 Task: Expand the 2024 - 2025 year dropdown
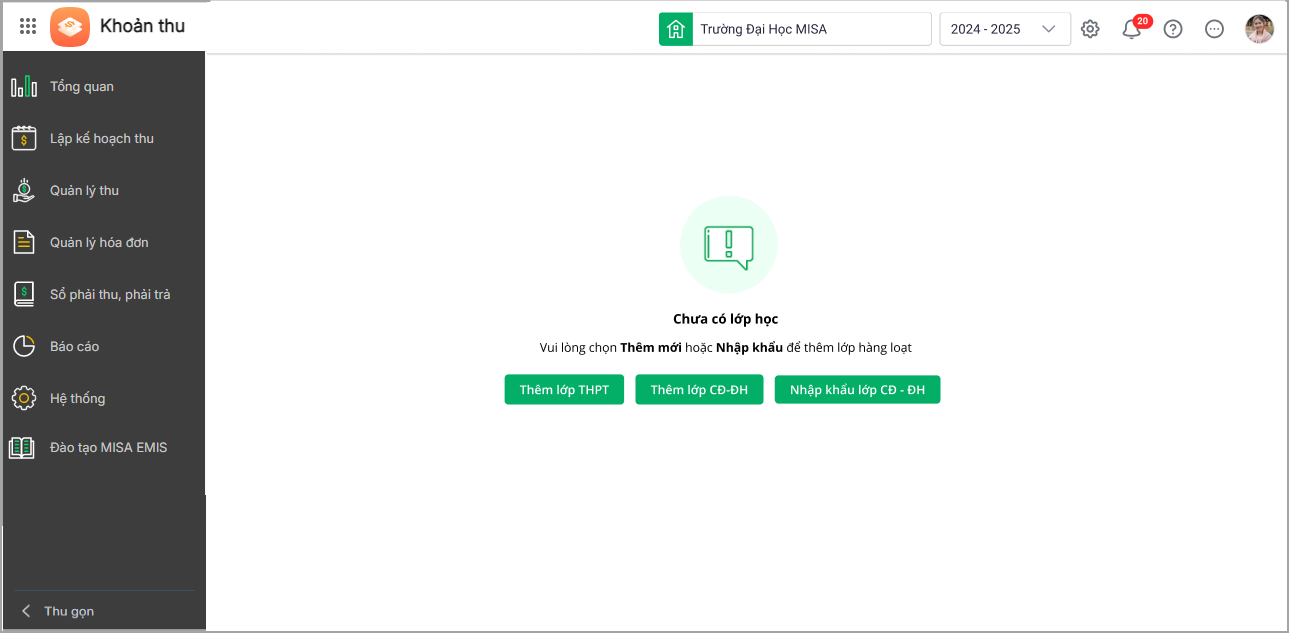(1005, 29)
